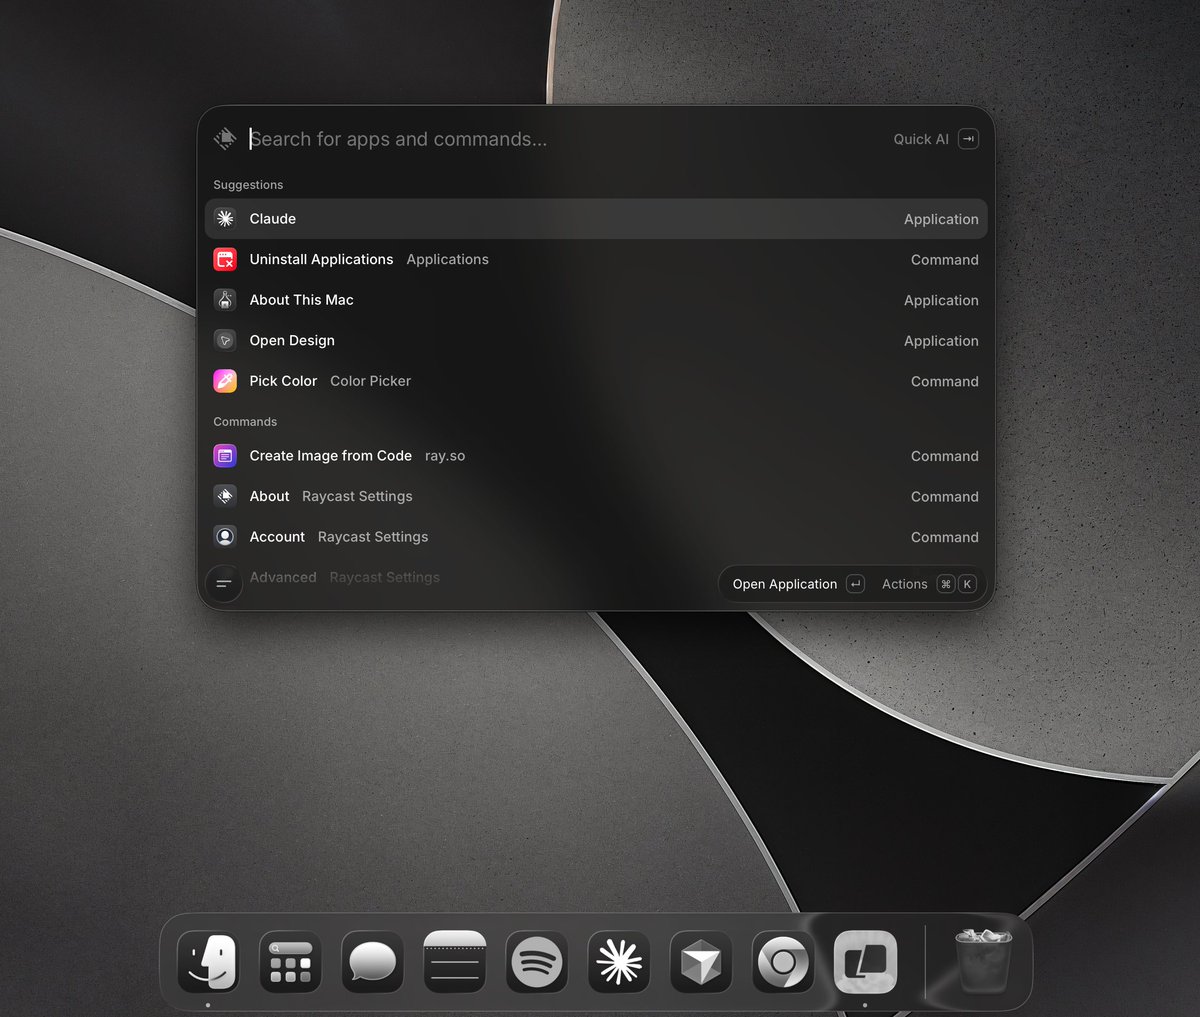Select About This Mac in suggestions

[x=596, y=300]
